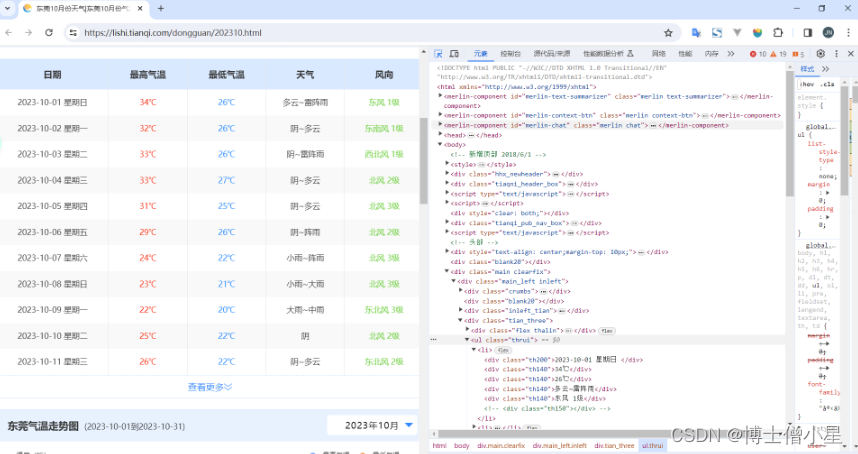Select the ul.thrui breadcrumb

(x=652, y=446)
